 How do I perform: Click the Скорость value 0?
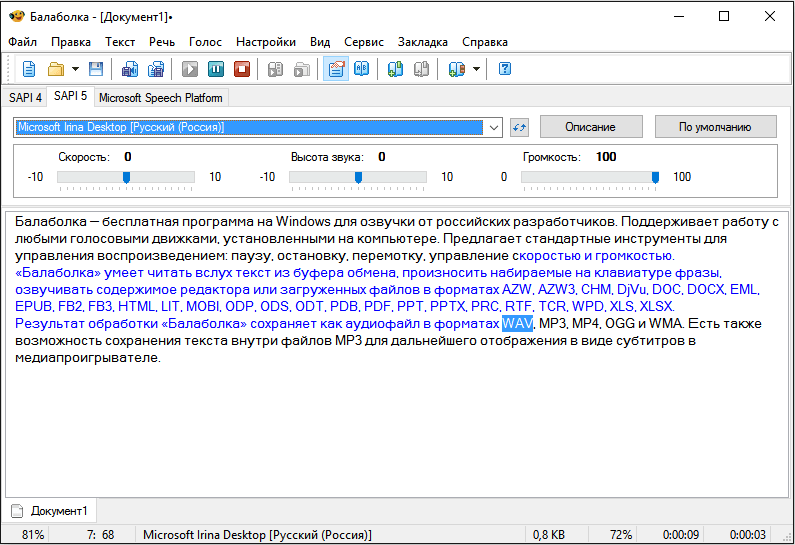click(x=128, y=157)
